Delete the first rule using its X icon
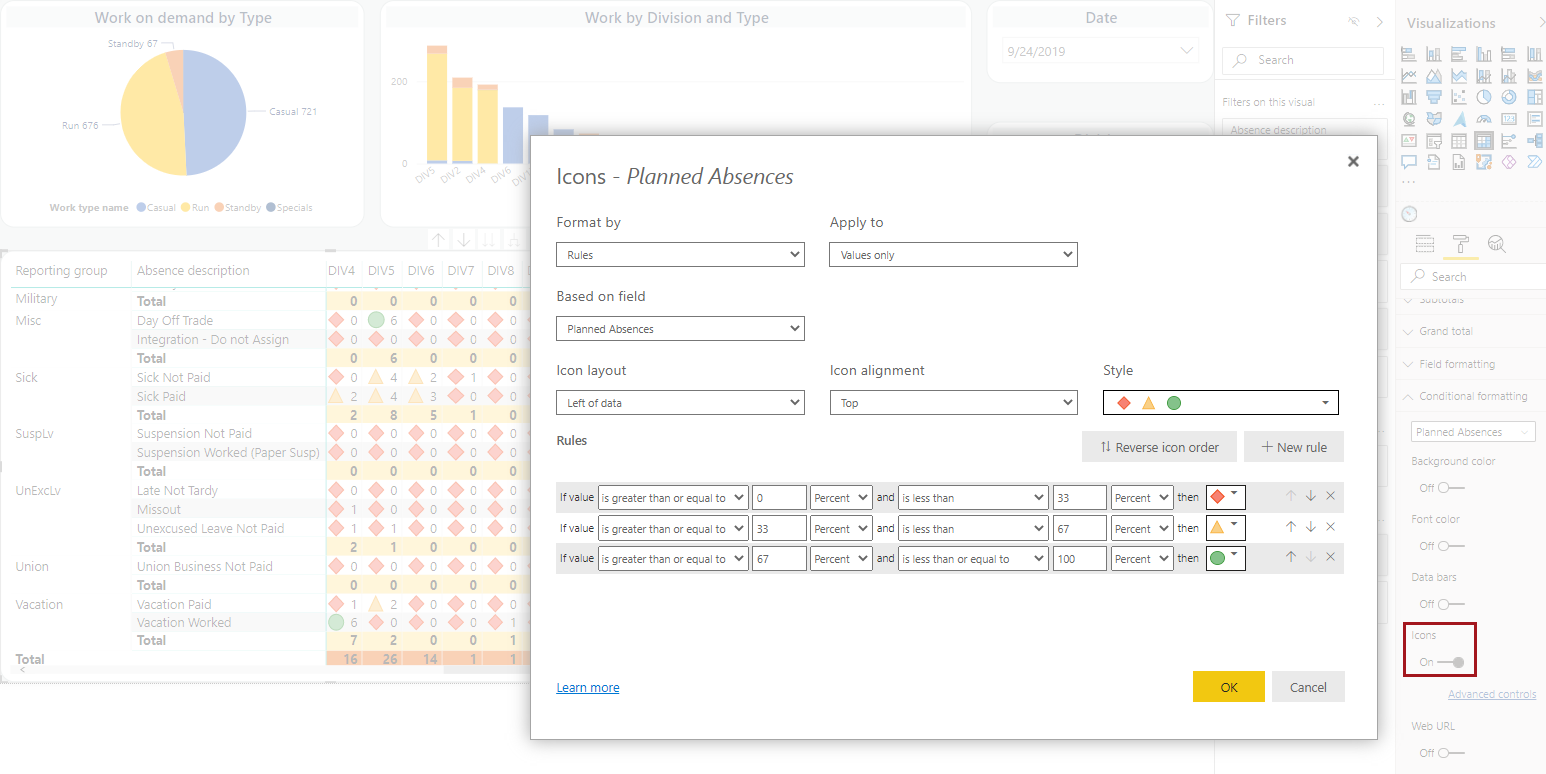 pos(1330,497)
